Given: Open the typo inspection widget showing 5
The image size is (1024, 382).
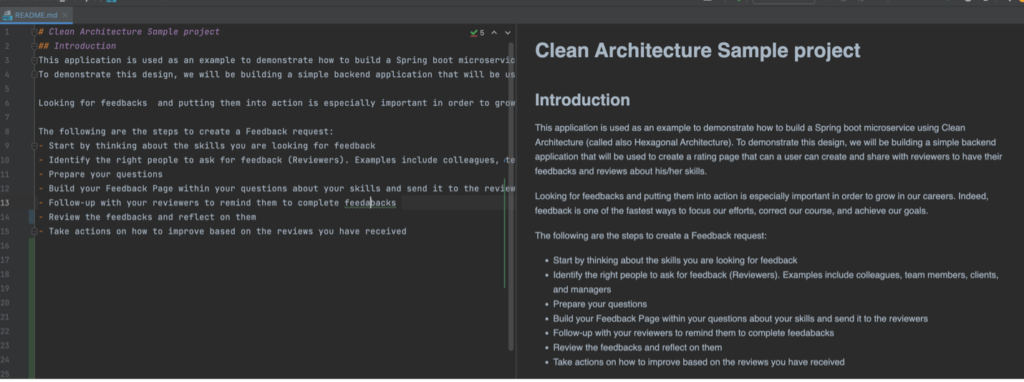Looking at the screenshot, I should 477,32.
